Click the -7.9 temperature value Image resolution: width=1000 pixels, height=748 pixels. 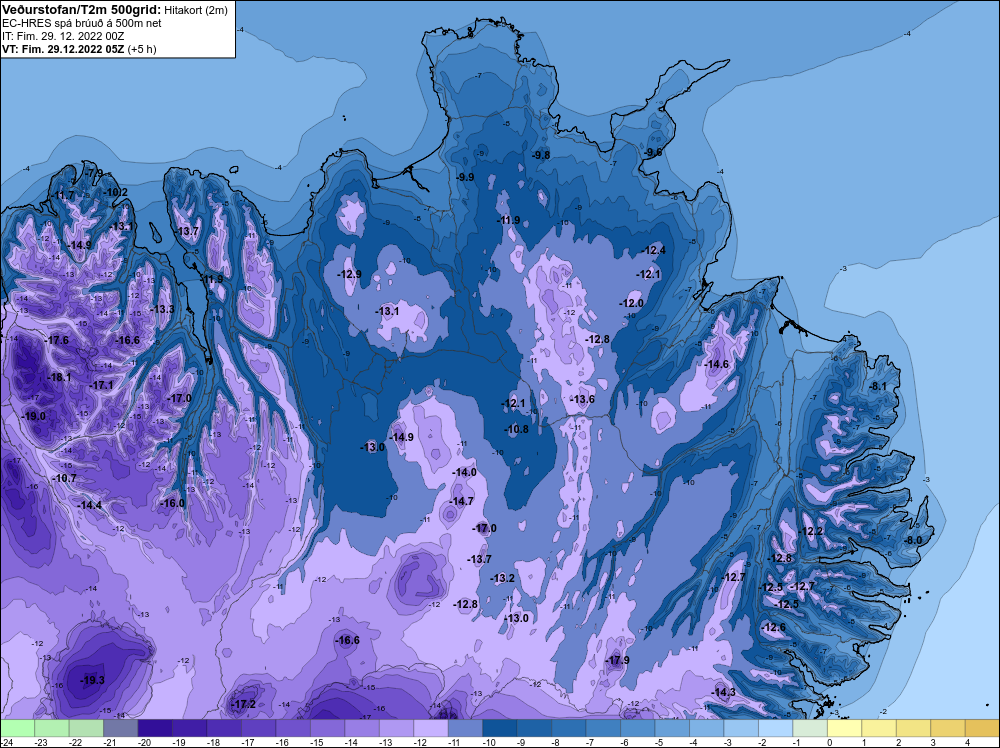point(94,173)
